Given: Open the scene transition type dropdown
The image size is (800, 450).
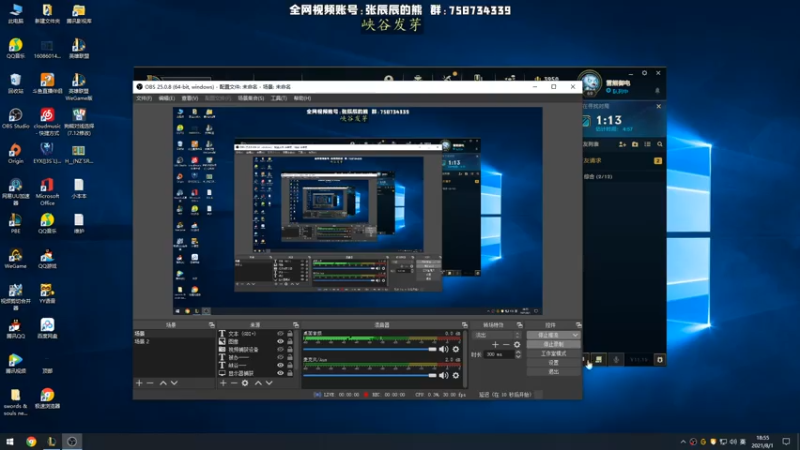Looking at the screenshot, I should pos(497,335).
